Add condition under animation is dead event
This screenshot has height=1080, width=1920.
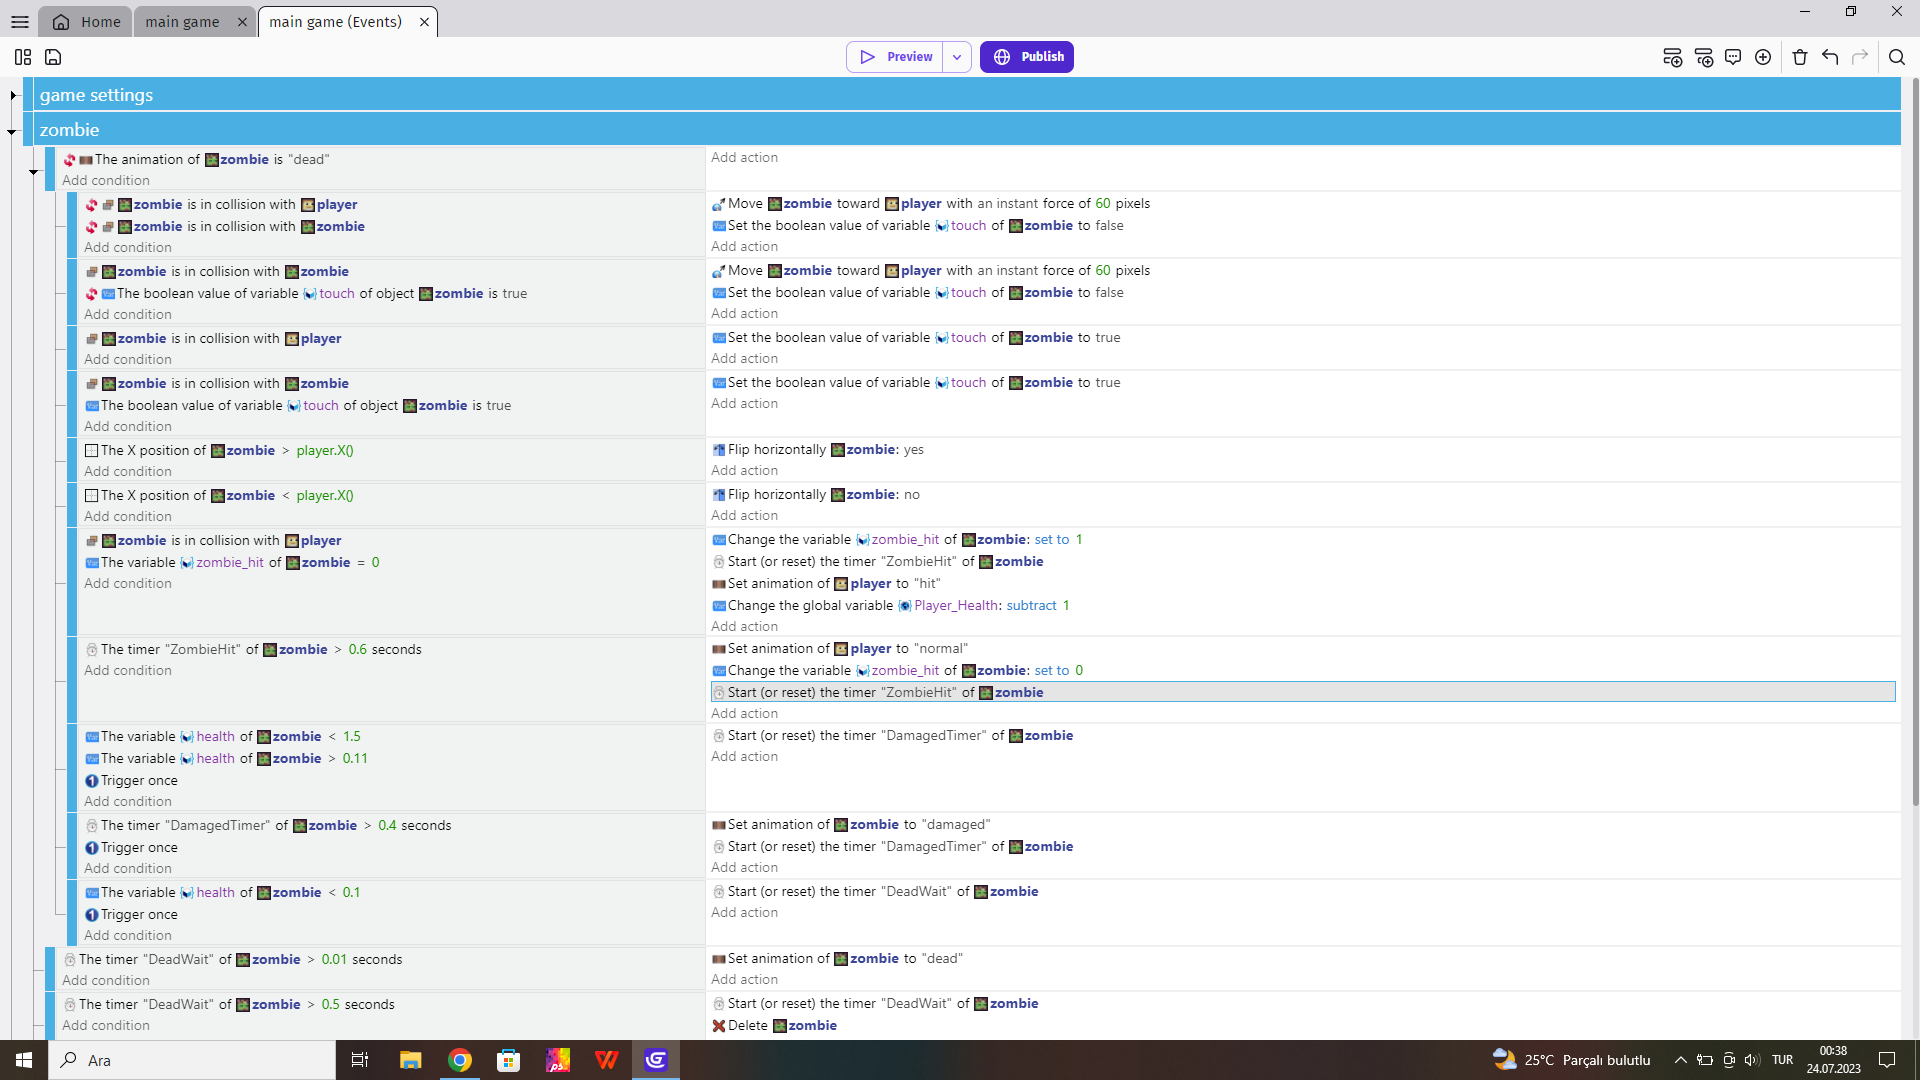(106, 181)
